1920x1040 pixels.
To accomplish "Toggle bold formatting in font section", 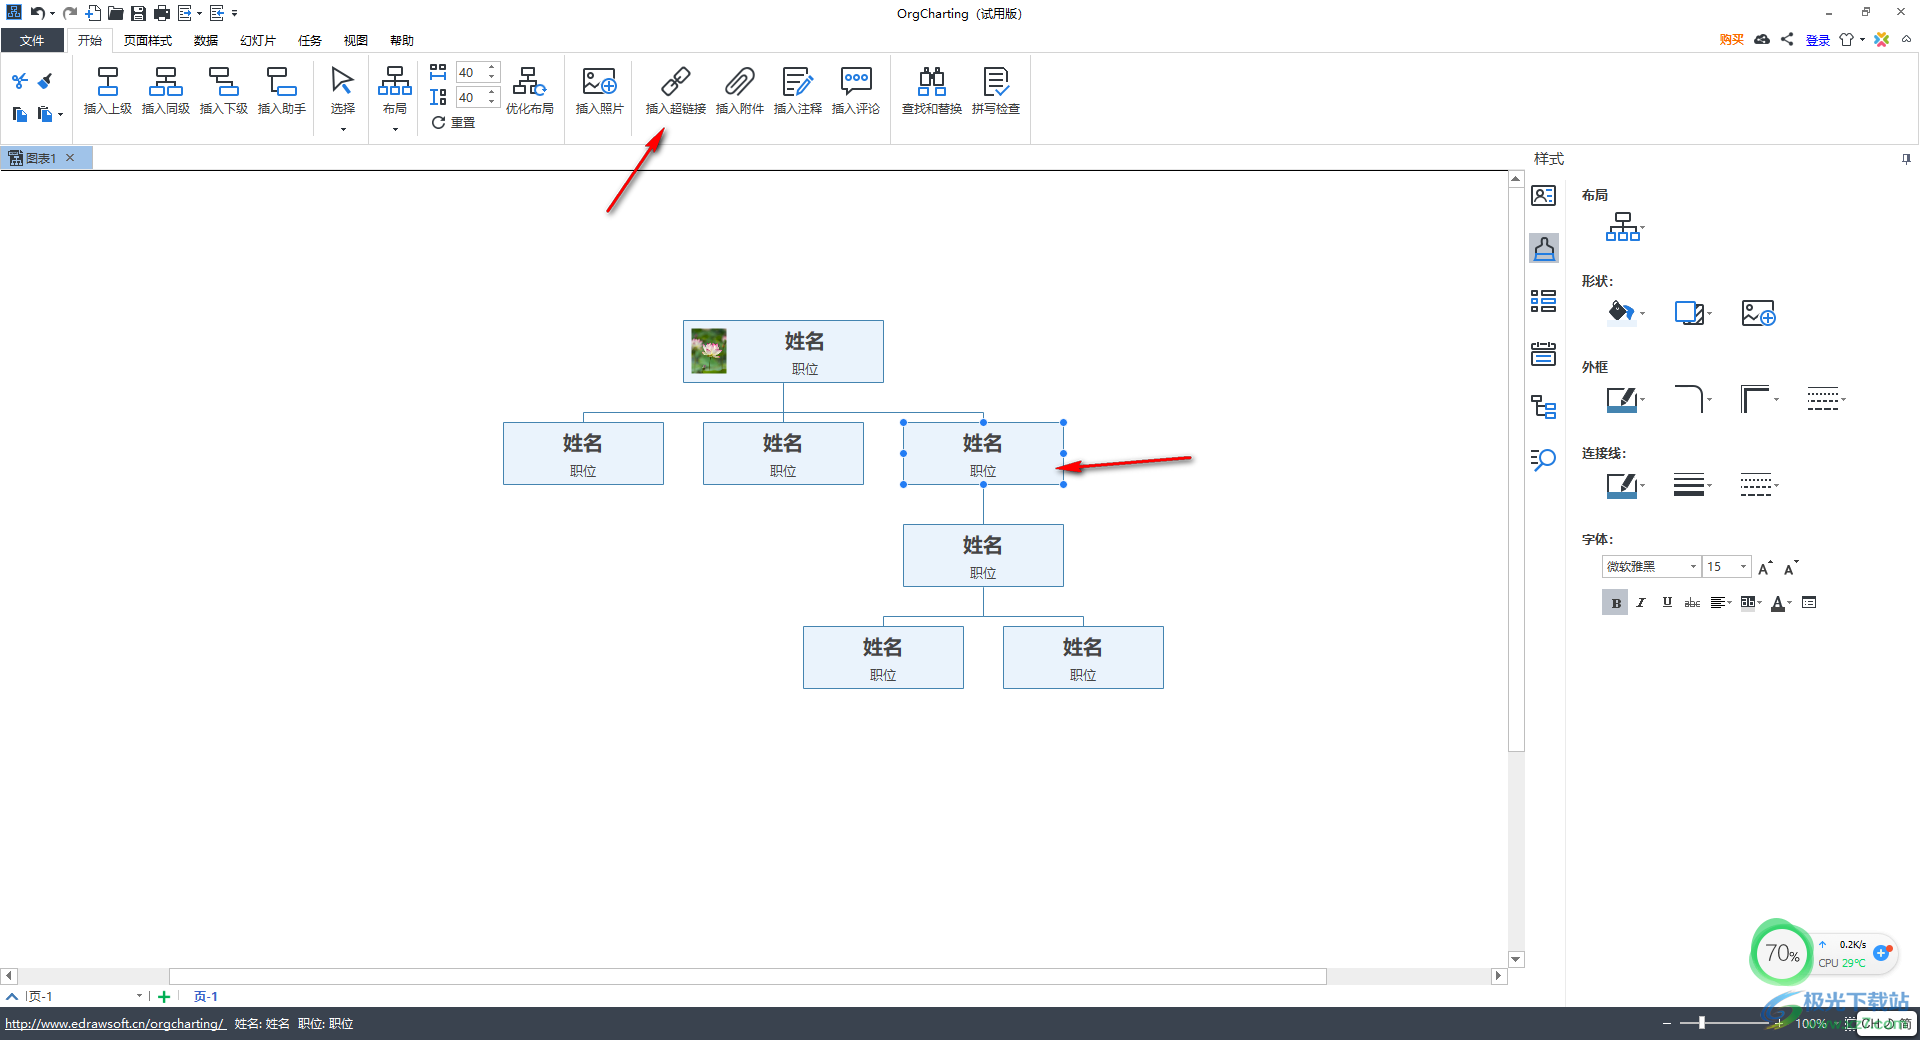I will coord(1615,603).
